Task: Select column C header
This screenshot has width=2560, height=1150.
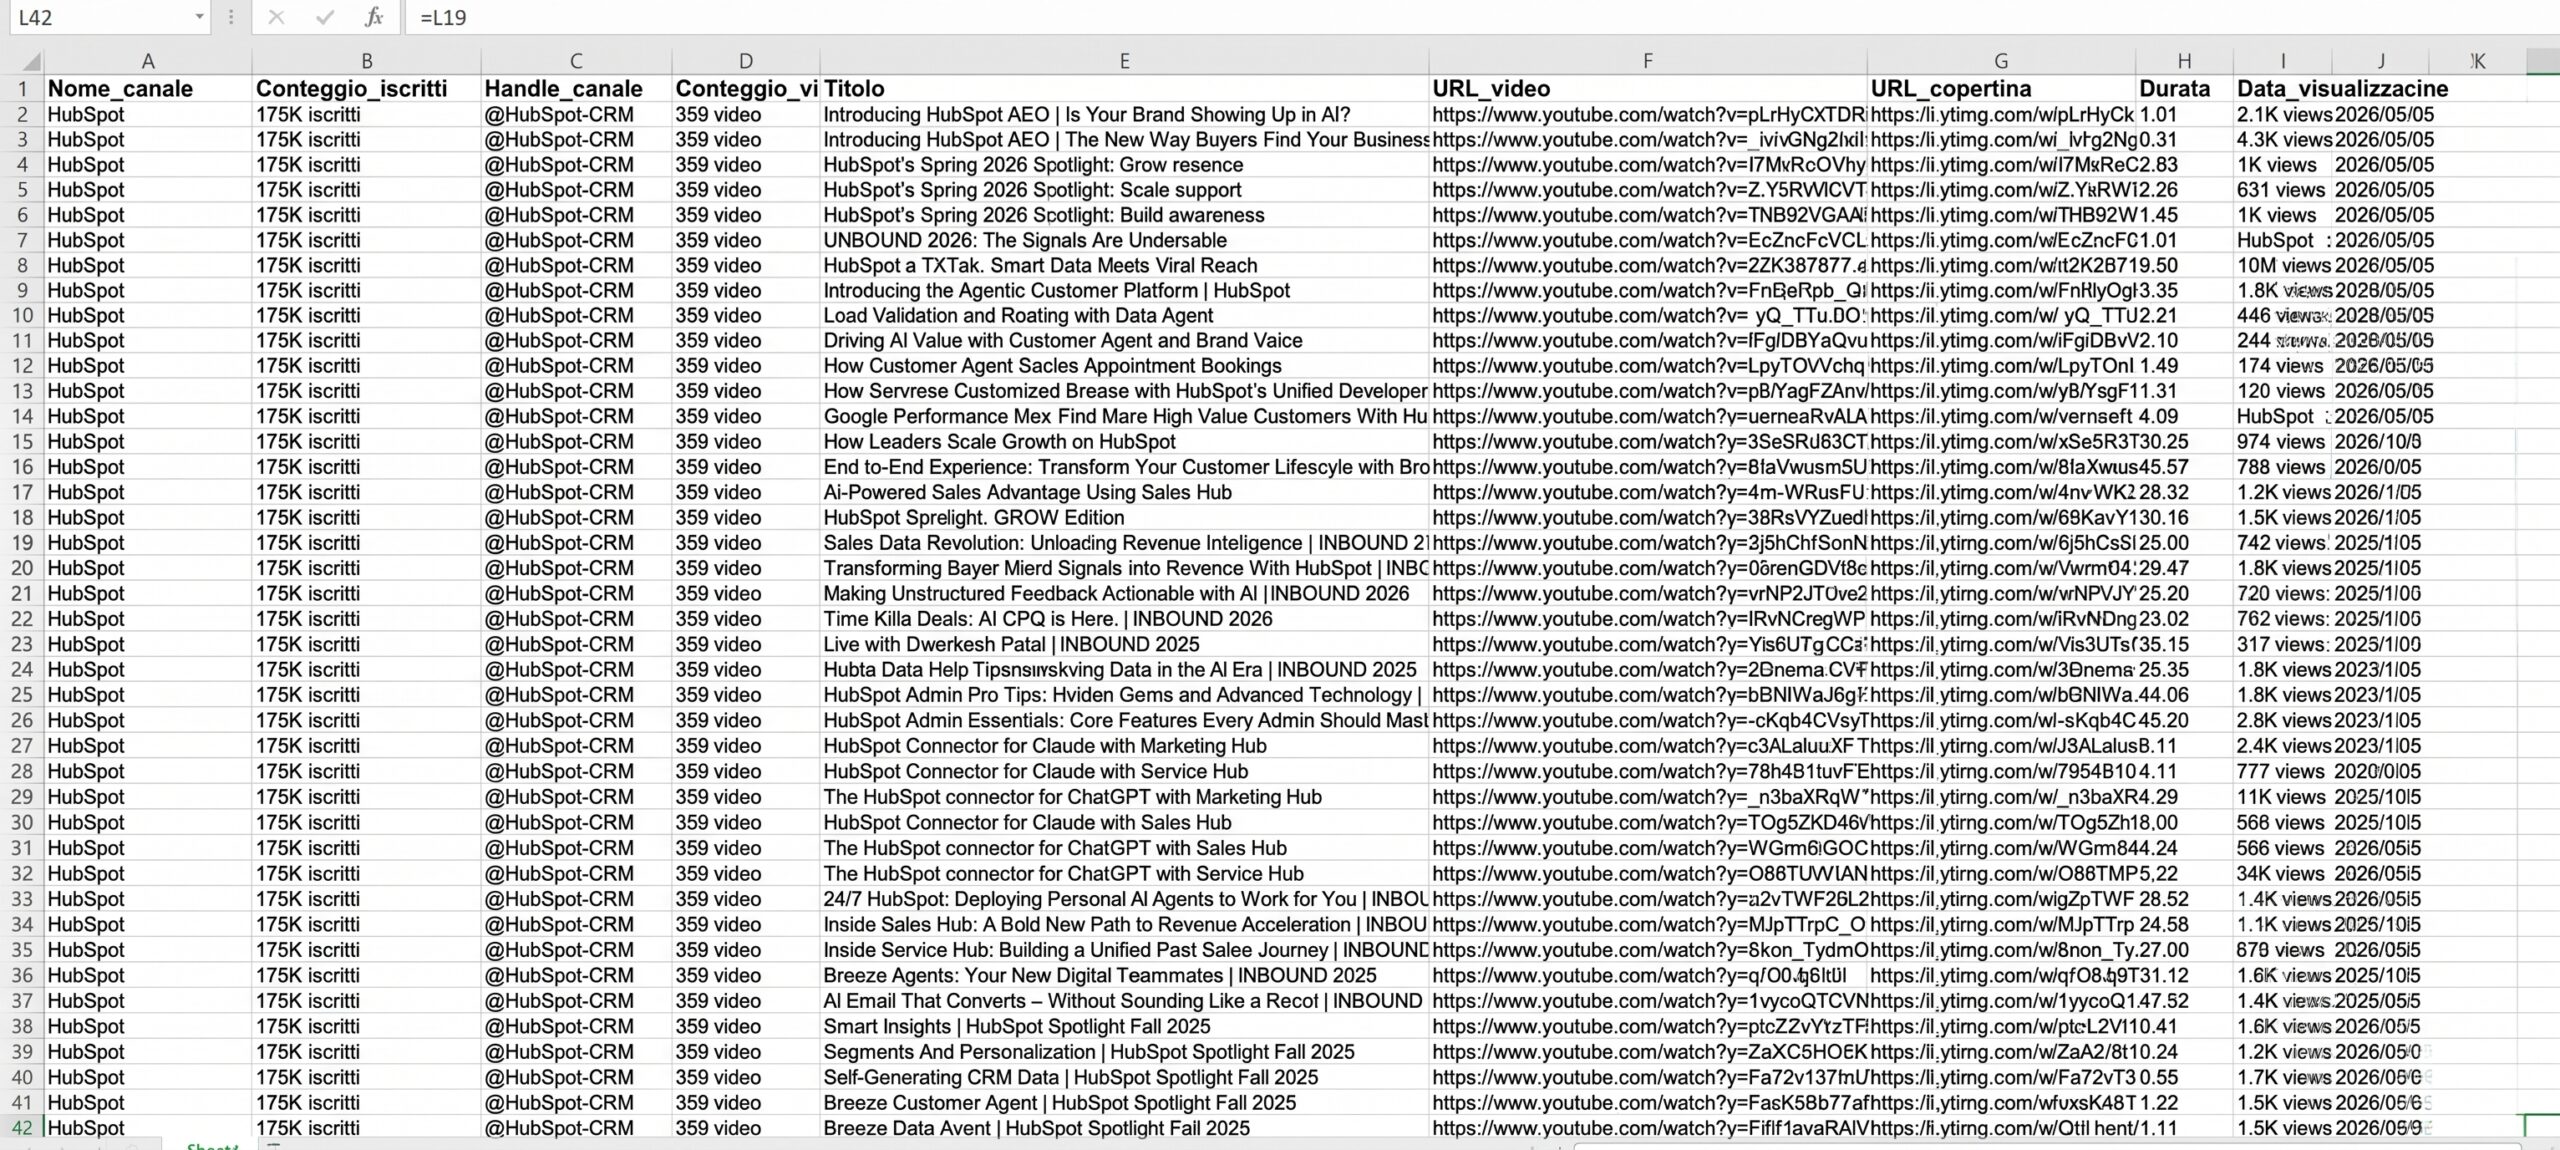Action: tap(576, 61)
